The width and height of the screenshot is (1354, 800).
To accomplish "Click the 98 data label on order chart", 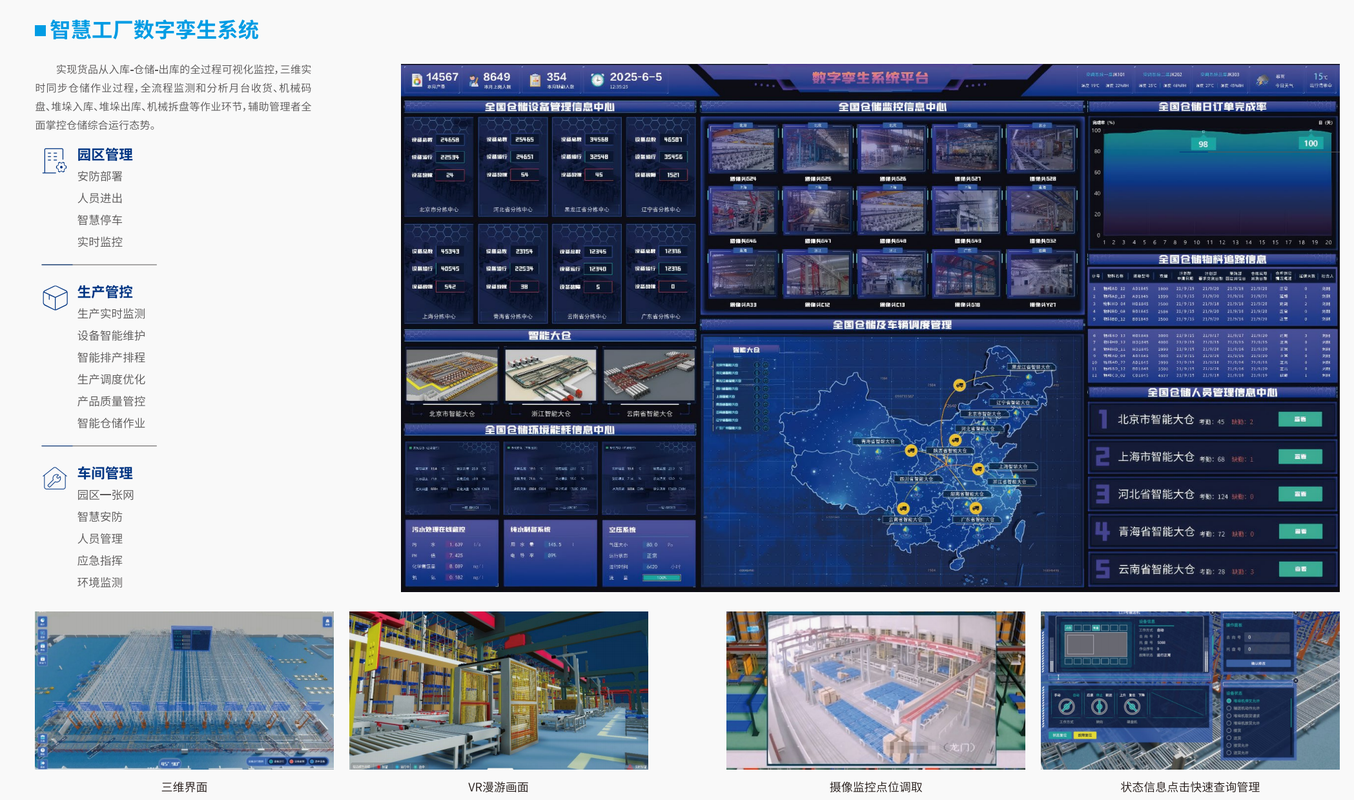I will [x=1203, y=145].
